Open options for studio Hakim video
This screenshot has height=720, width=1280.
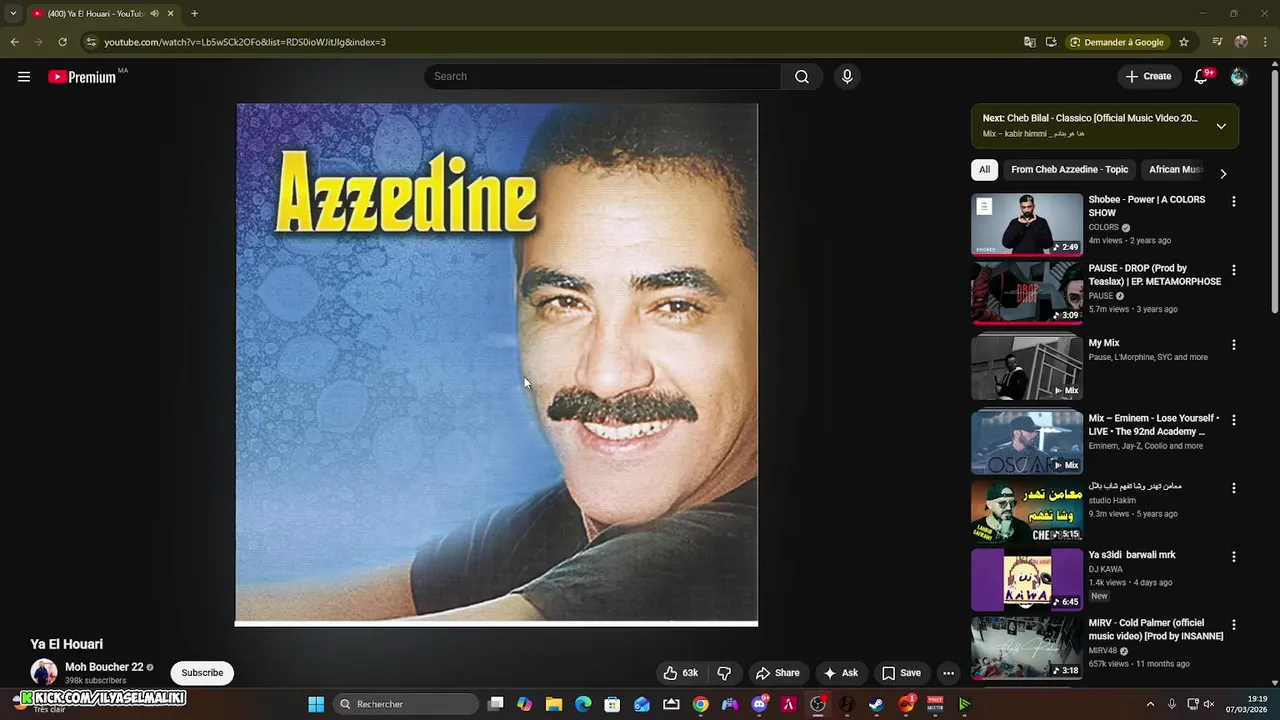pos(1233,488)
